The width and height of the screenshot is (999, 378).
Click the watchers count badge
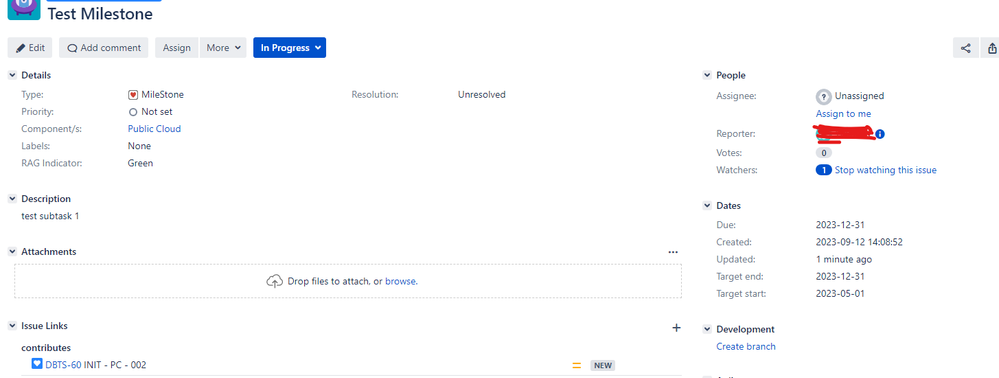(824, 170)
